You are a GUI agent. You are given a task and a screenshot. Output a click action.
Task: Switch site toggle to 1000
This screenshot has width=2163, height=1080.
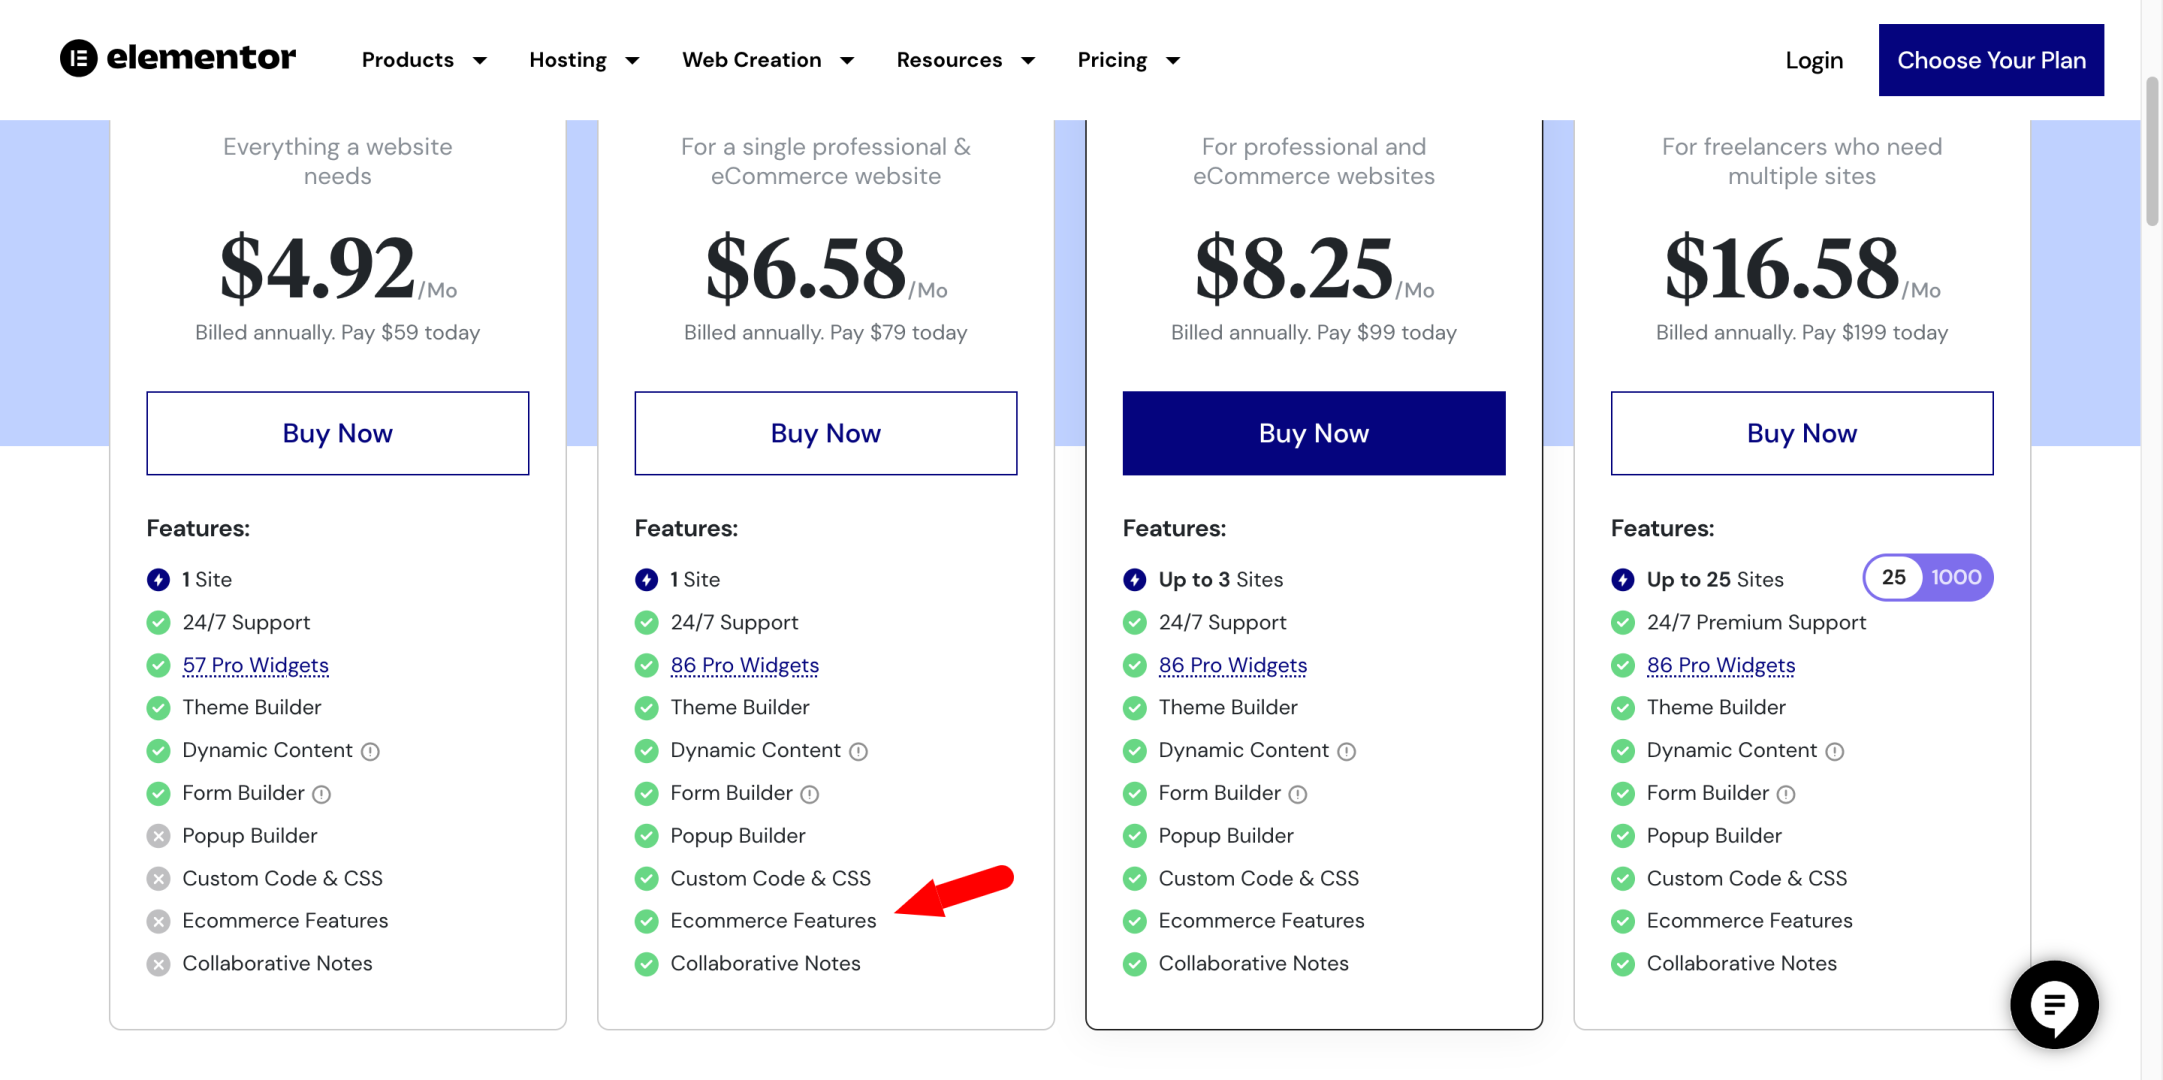pyautogui.click(x=1956, y=578)
